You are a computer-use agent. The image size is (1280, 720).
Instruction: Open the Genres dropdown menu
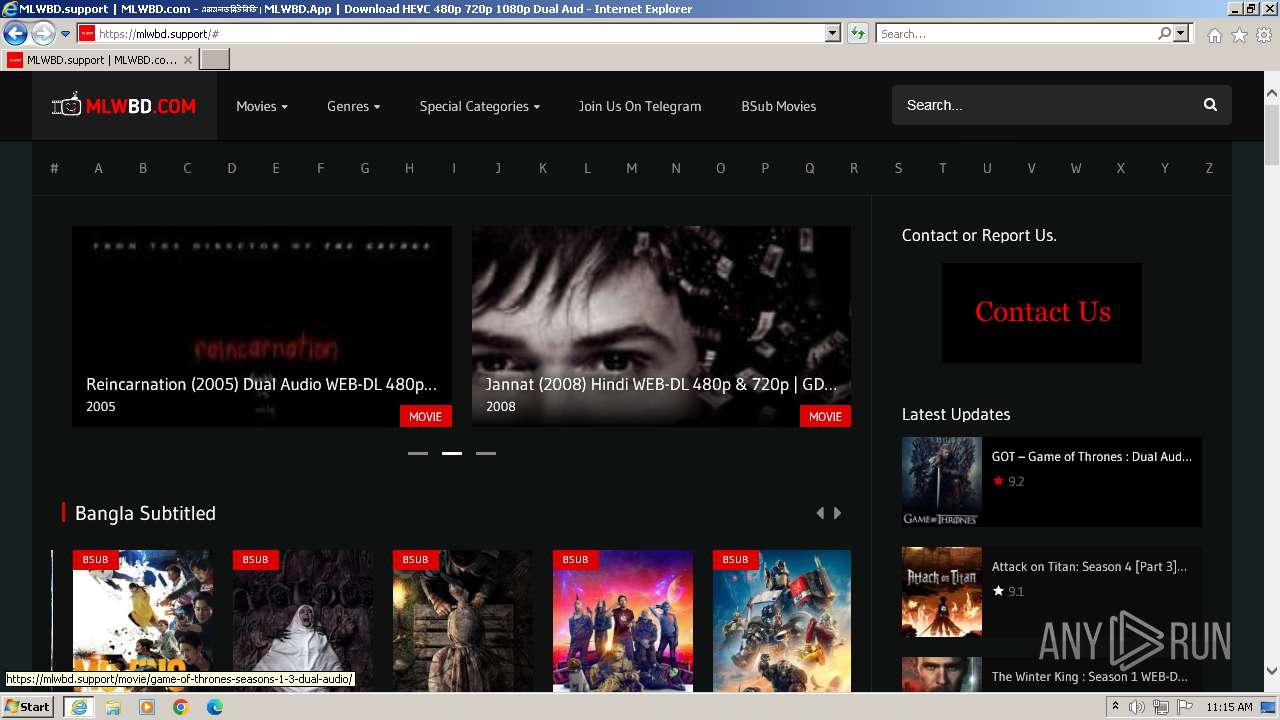coord(354,106)
